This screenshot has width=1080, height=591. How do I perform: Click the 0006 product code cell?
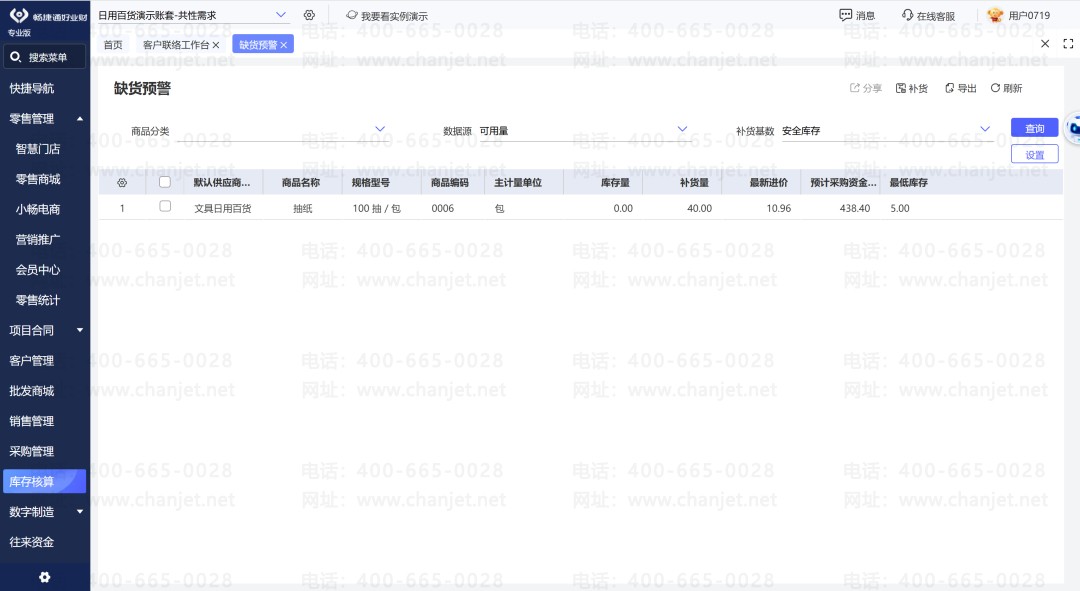click(x=443, y=208)
